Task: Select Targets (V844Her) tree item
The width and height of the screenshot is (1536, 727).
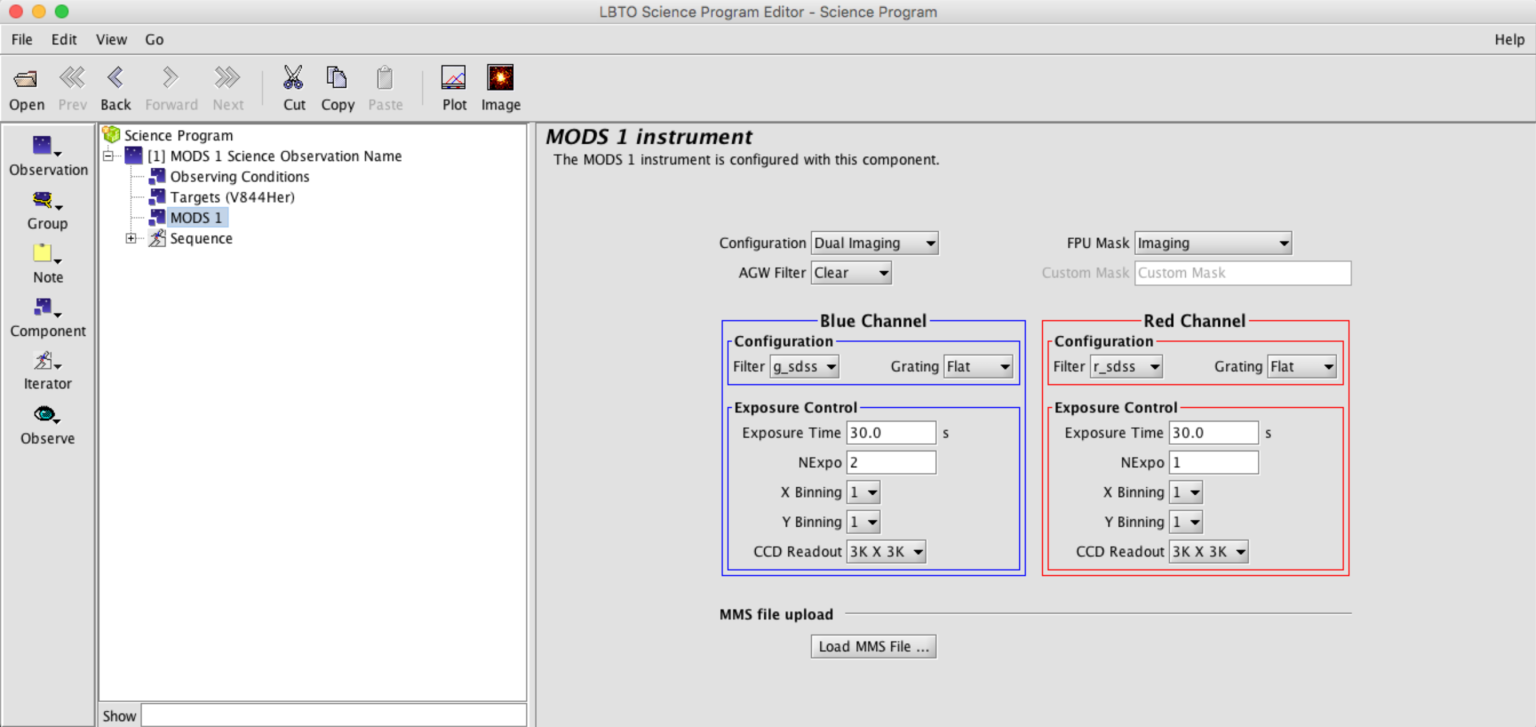Action: pos(222,197)
